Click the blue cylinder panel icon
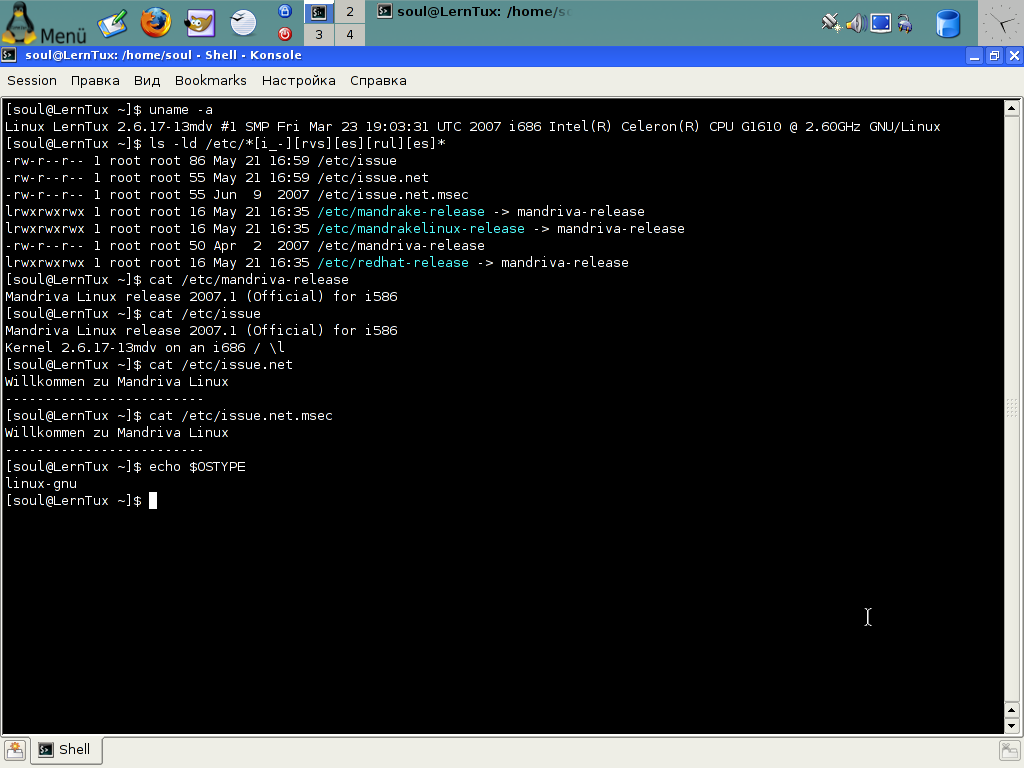Viewport: 1024px width, 768px height. (x=948, y=24)
